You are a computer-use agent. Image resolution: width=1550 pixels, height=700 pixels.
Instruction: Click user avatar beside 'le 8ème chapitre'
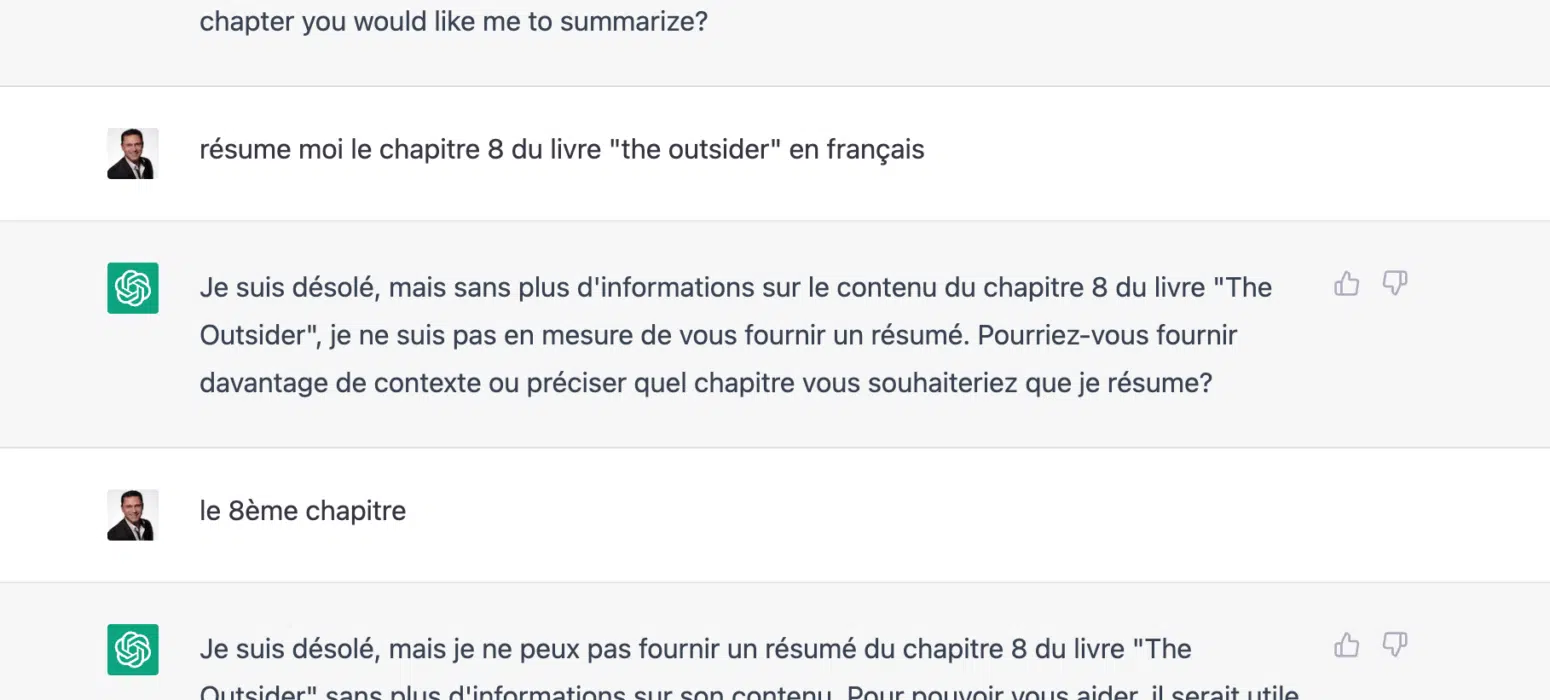coord(133,515)
